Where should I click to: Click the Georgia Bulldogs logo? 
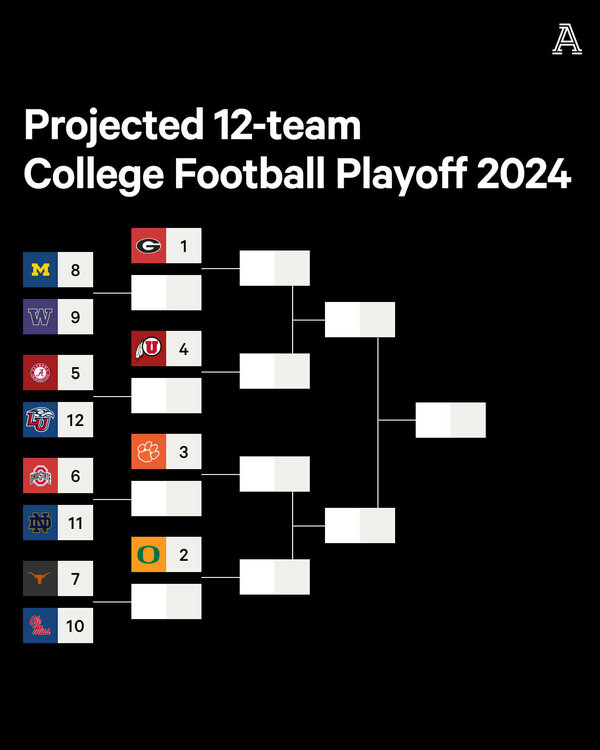click(x=149, y=246)
